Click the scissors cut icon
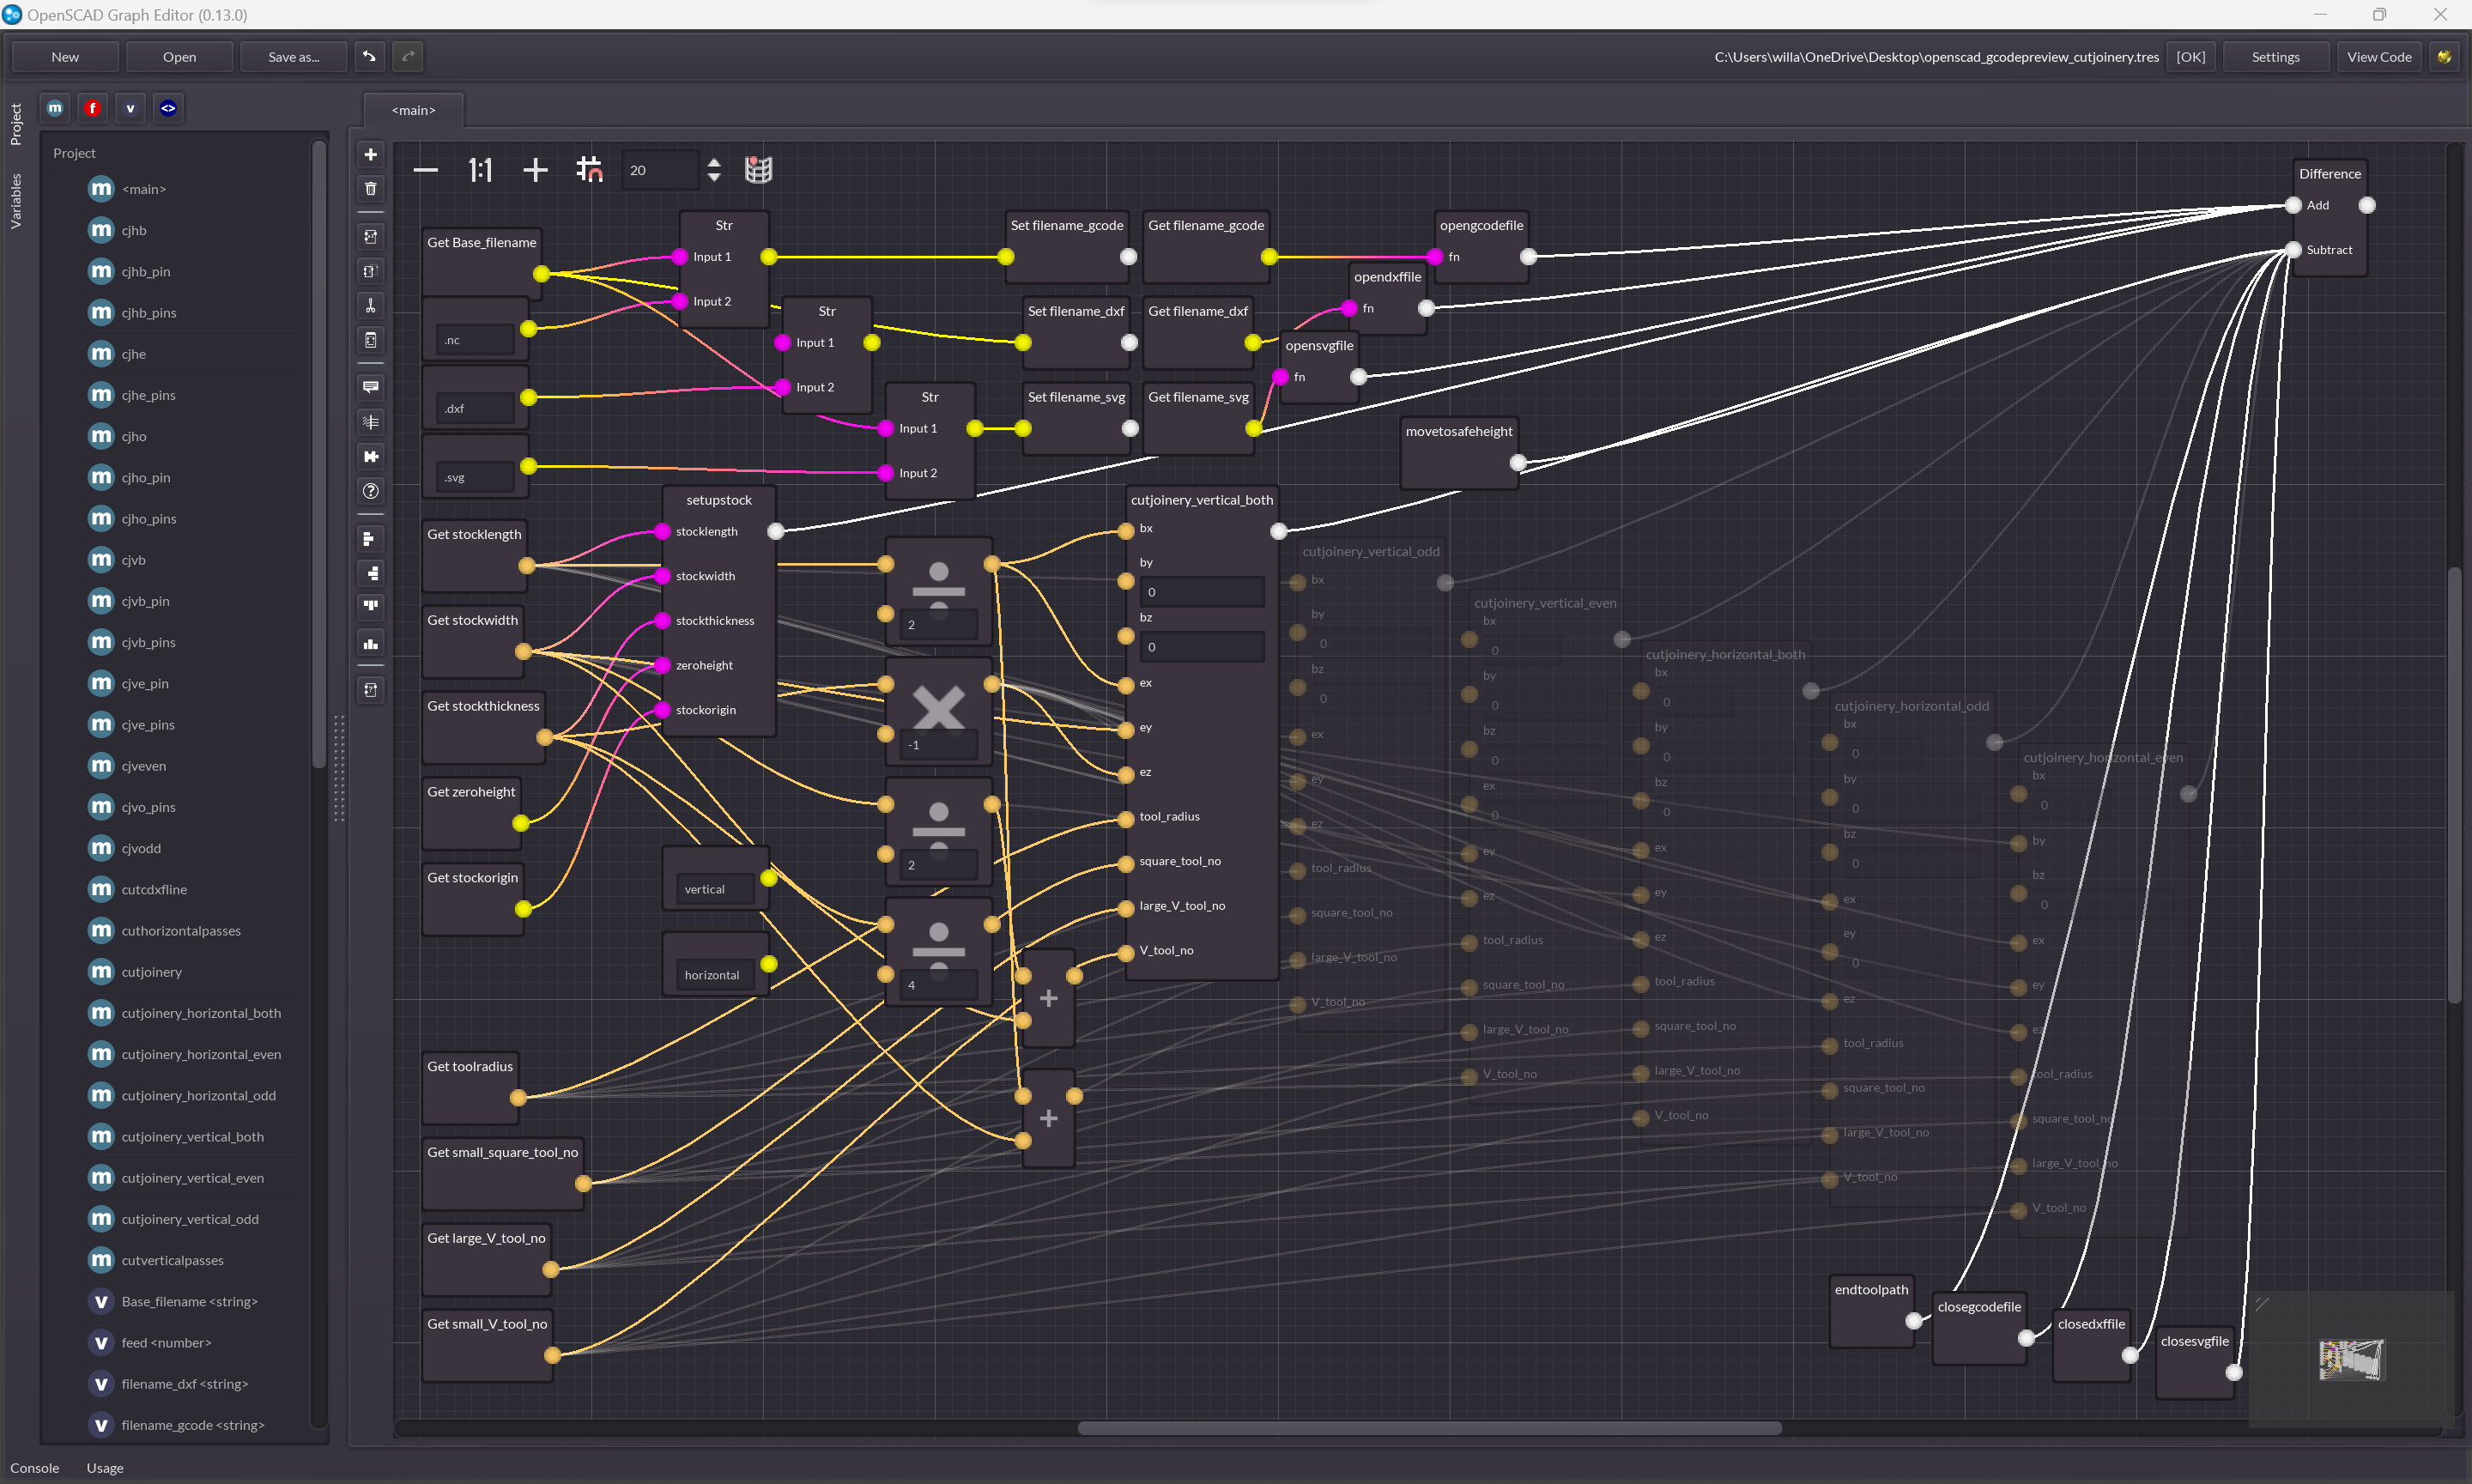 pos(371,306)
